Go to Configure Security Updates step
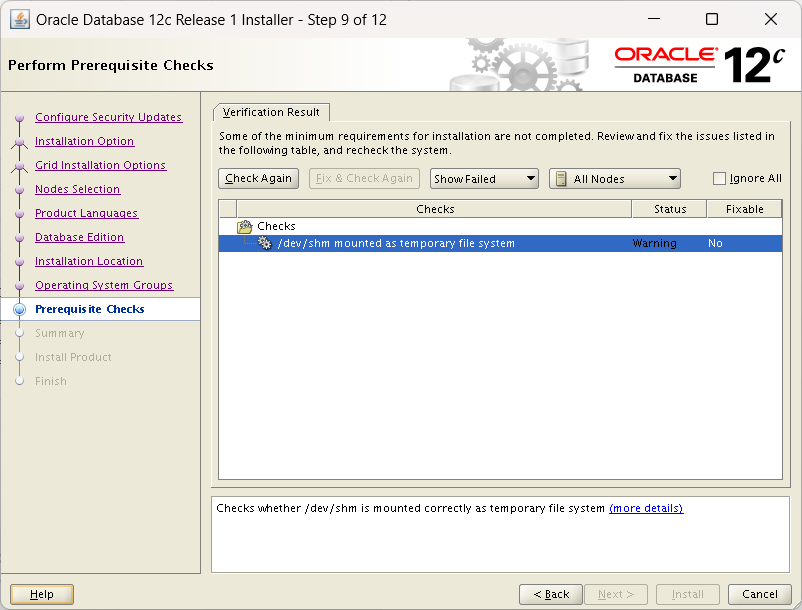This screenshot has width=802, height=610. pos(108,117)
